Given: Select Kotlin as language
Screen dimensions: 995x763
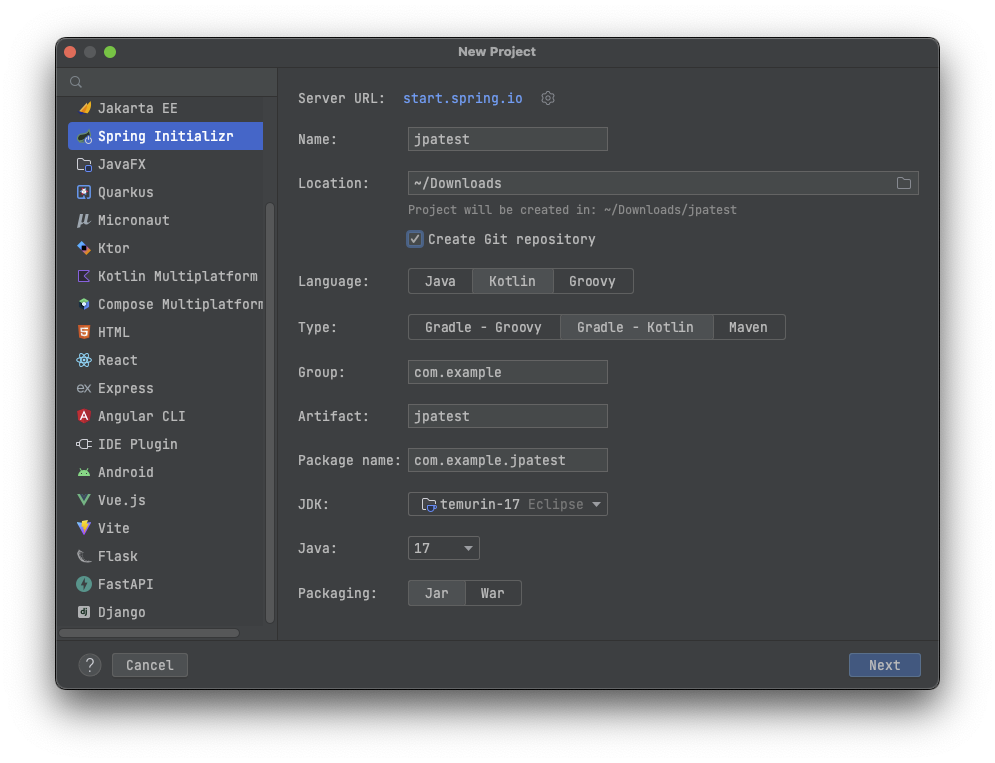Looking at the screenshot, I should 513,281.
